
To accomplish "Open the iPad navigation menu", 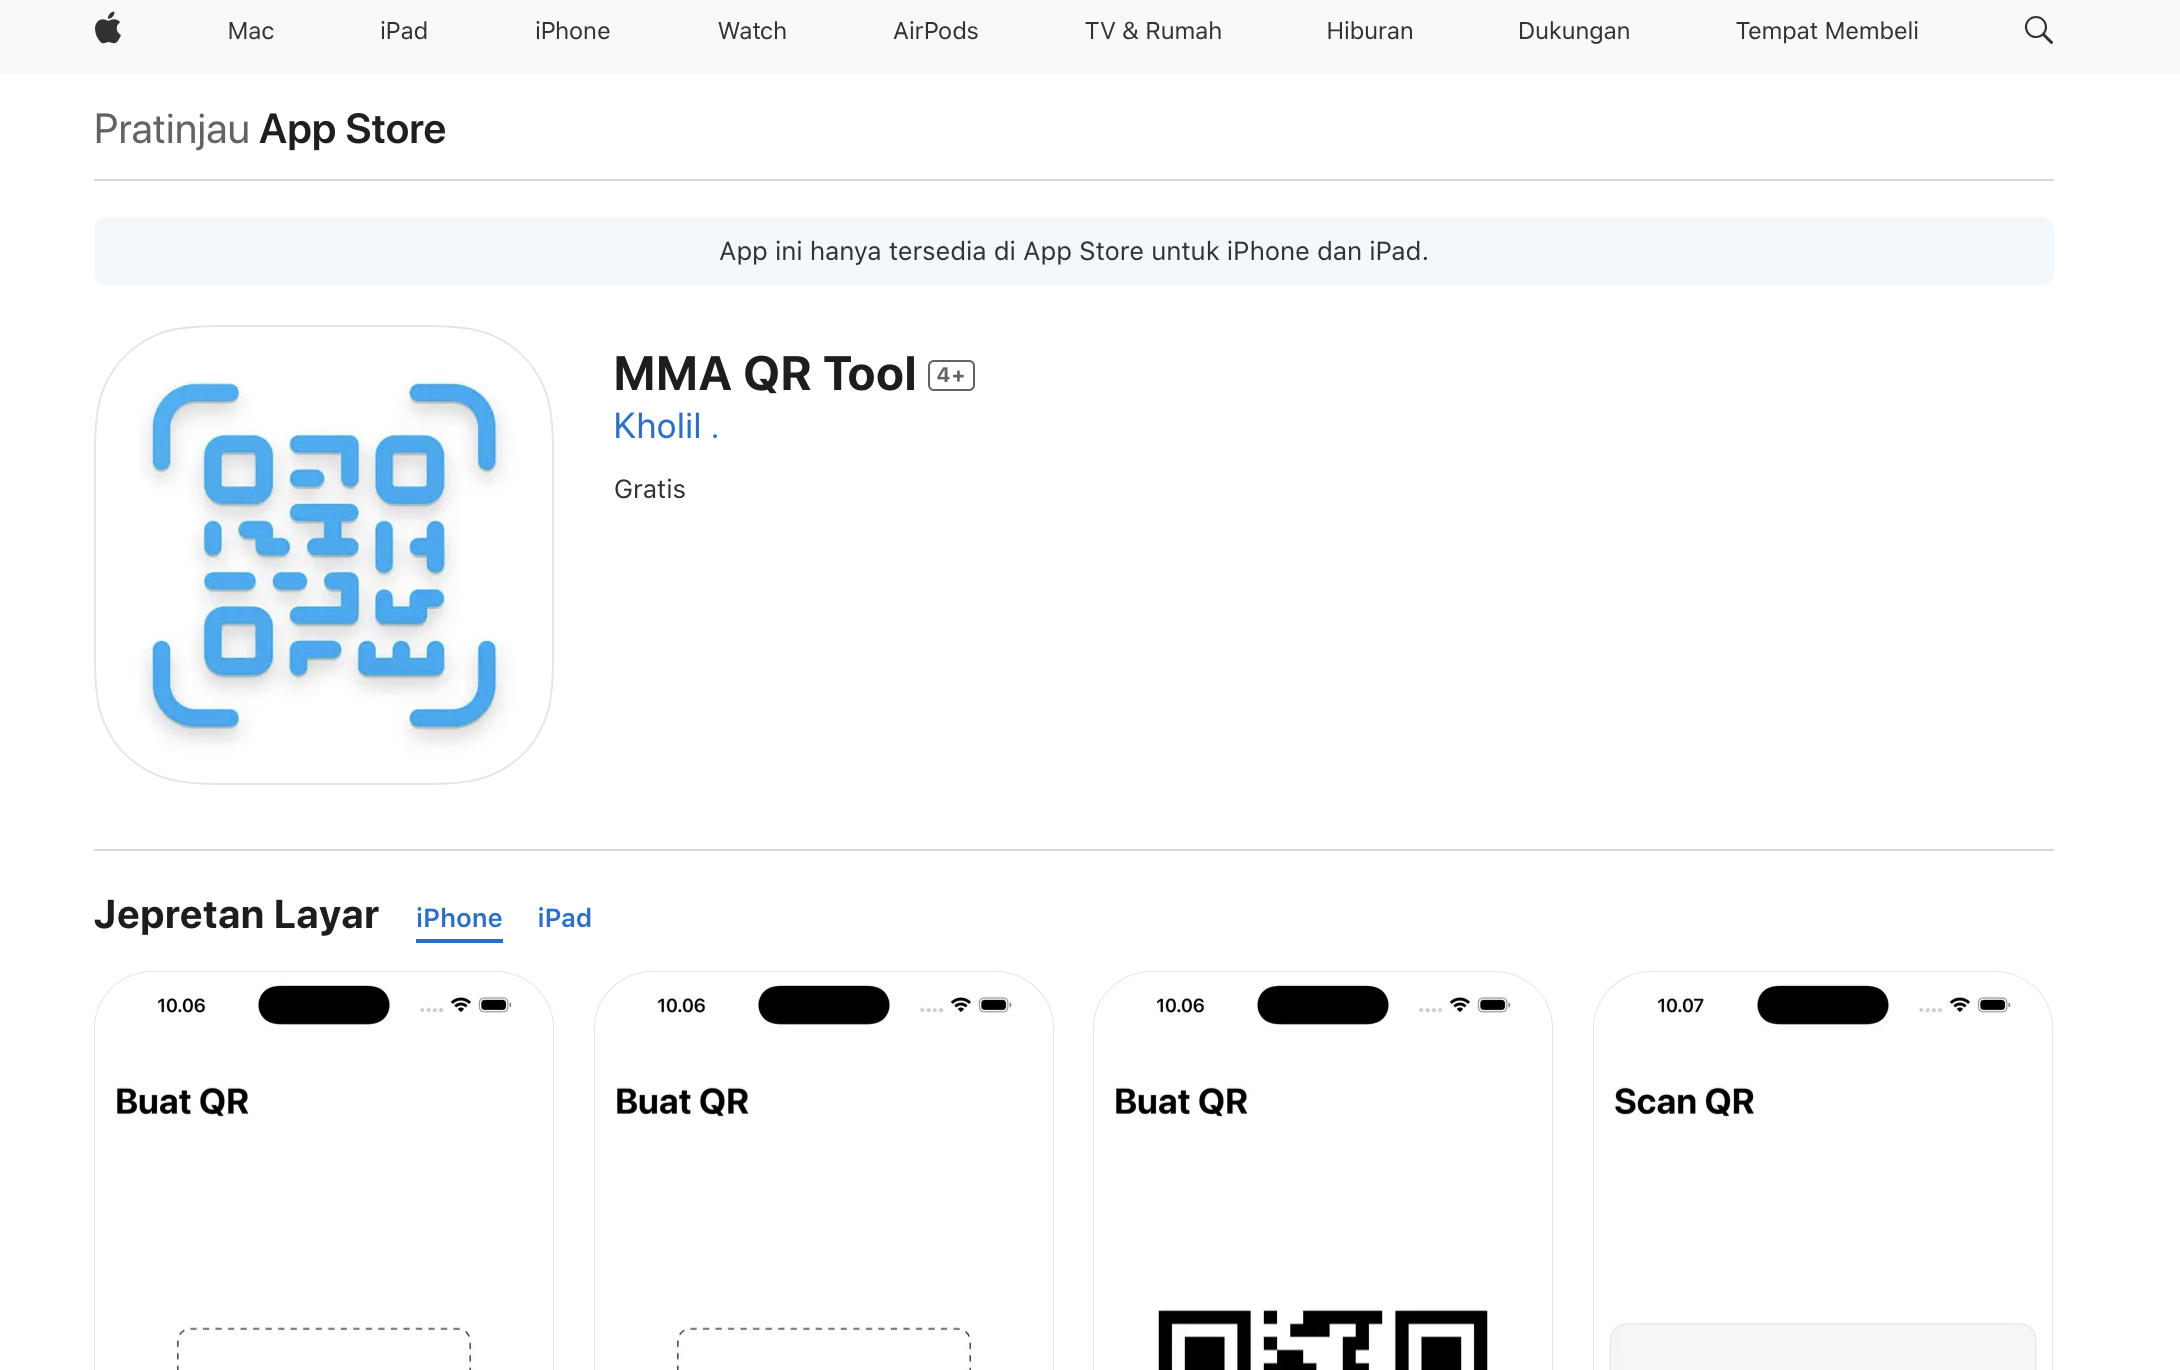I will 403,31.
